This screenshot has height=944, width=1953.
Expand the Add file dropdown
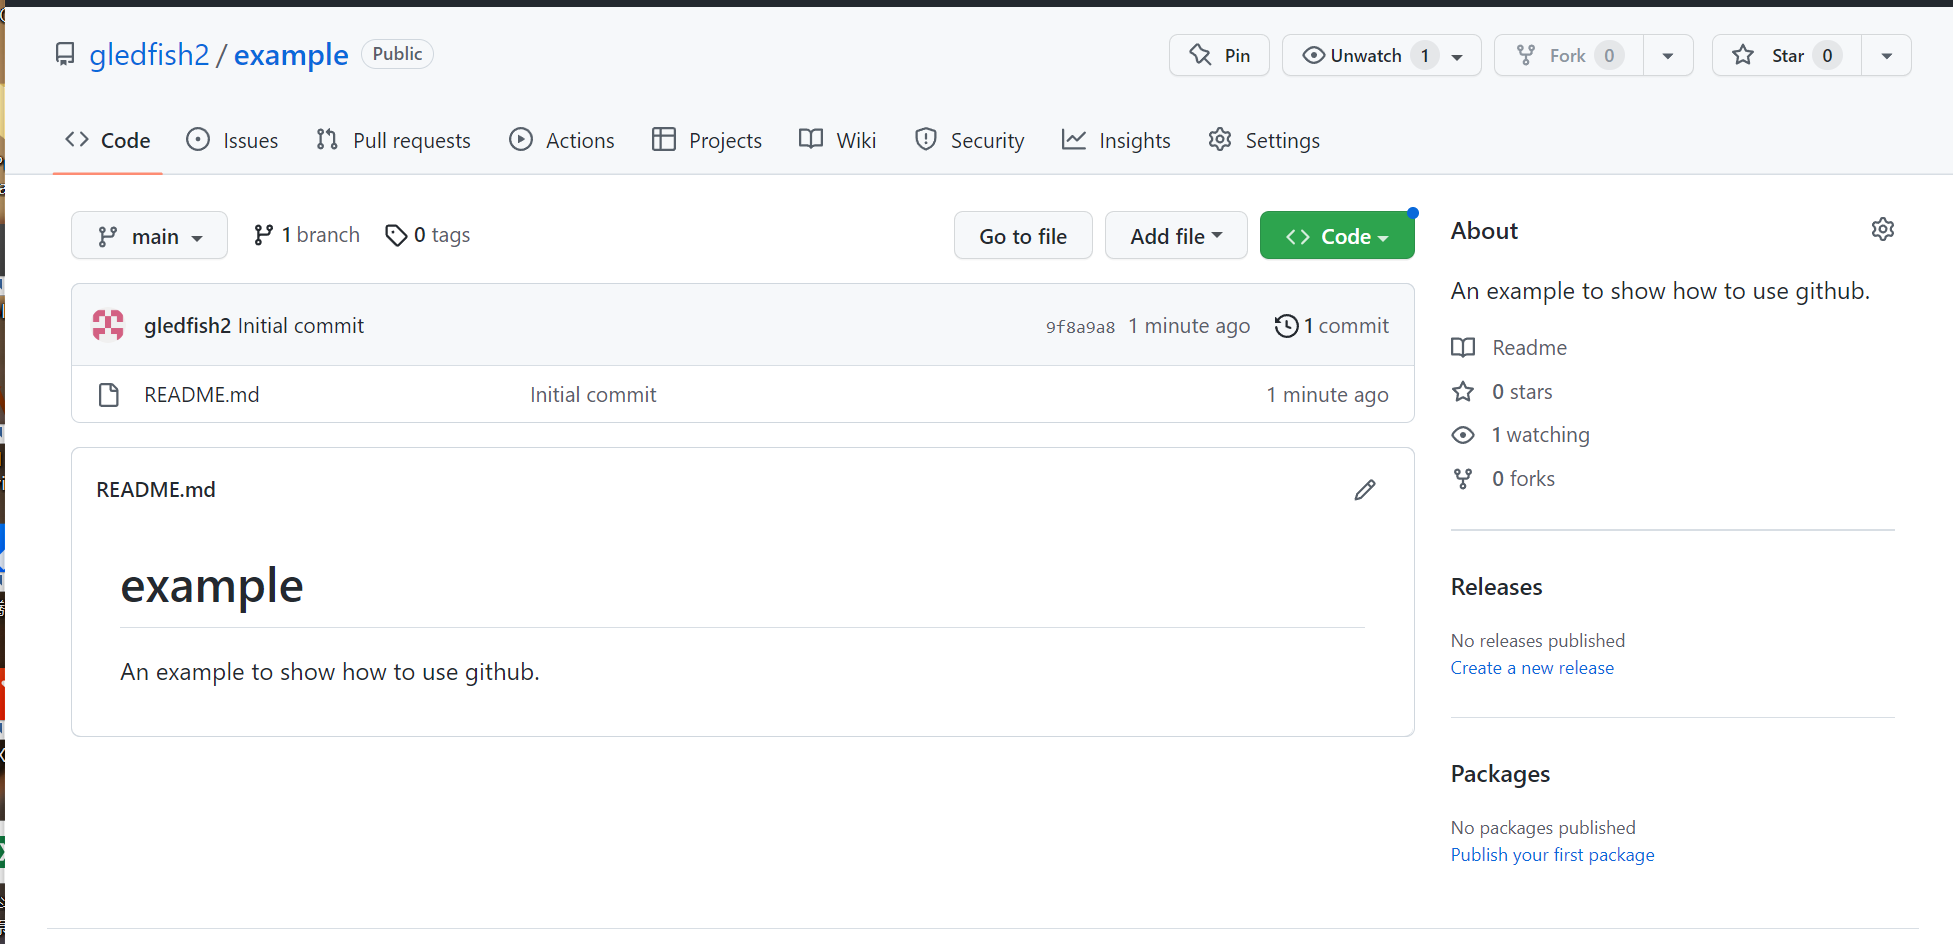[1175, 236]
